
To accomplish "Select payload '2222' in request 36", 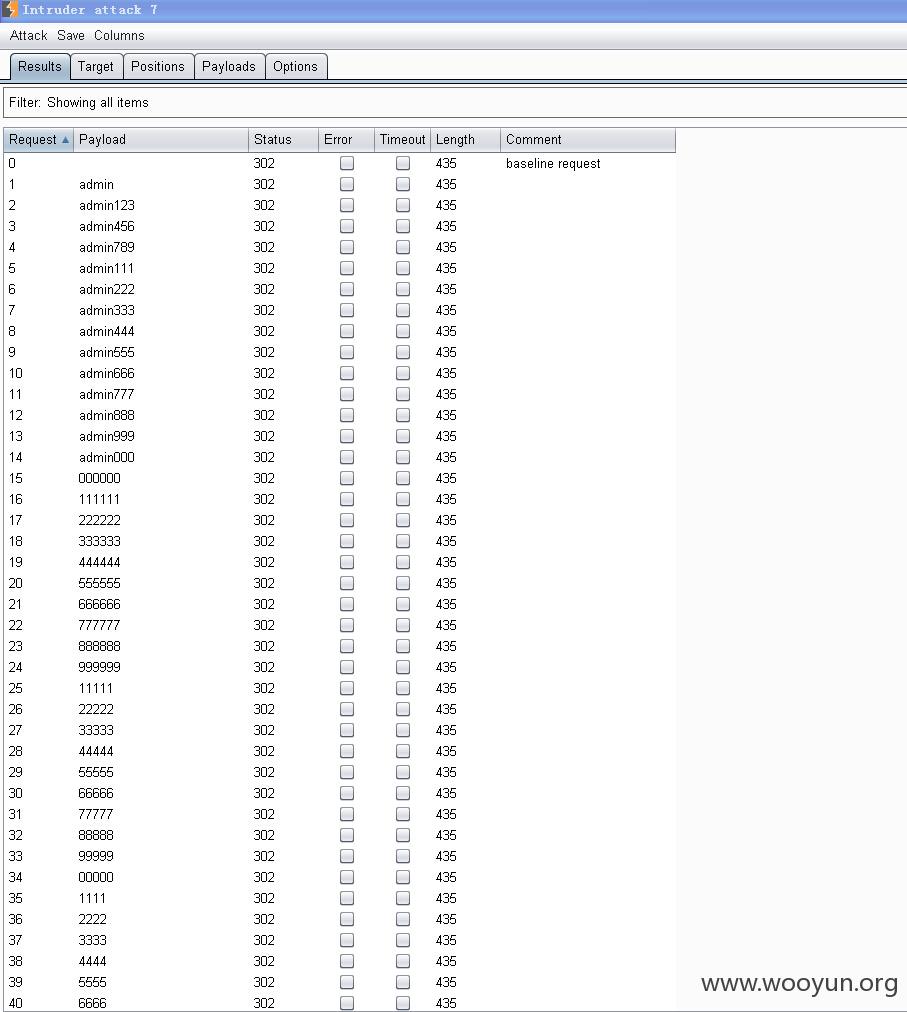I will pyautogui.click(x=92, y=919).
